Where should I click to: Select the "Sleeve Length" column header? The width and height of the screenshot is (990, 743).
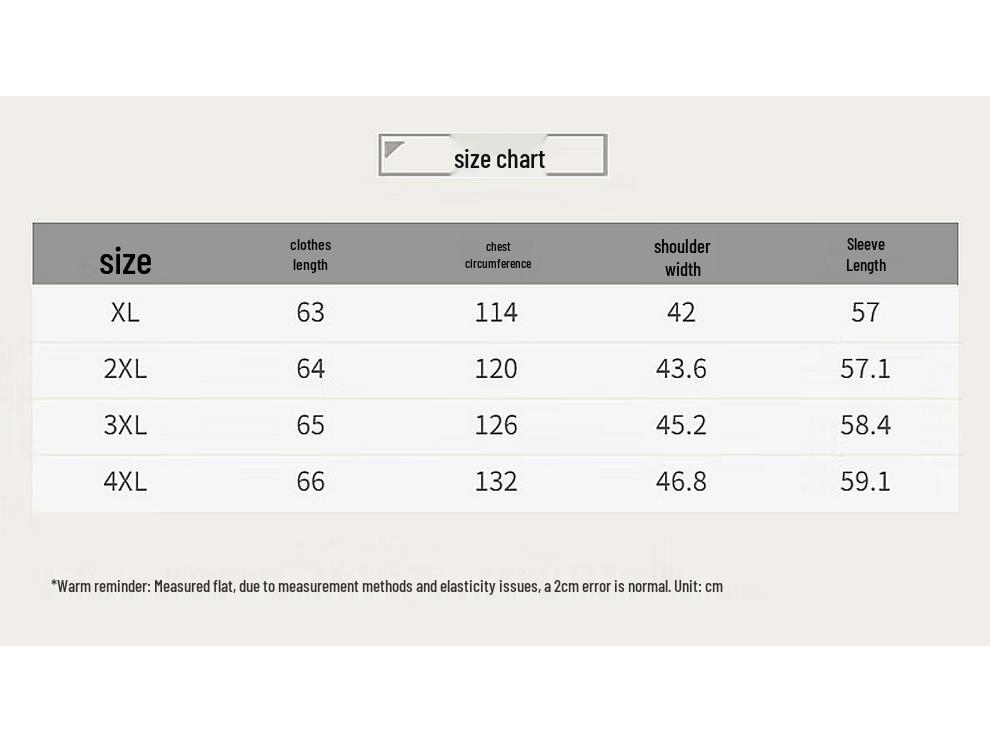(865, 255)
